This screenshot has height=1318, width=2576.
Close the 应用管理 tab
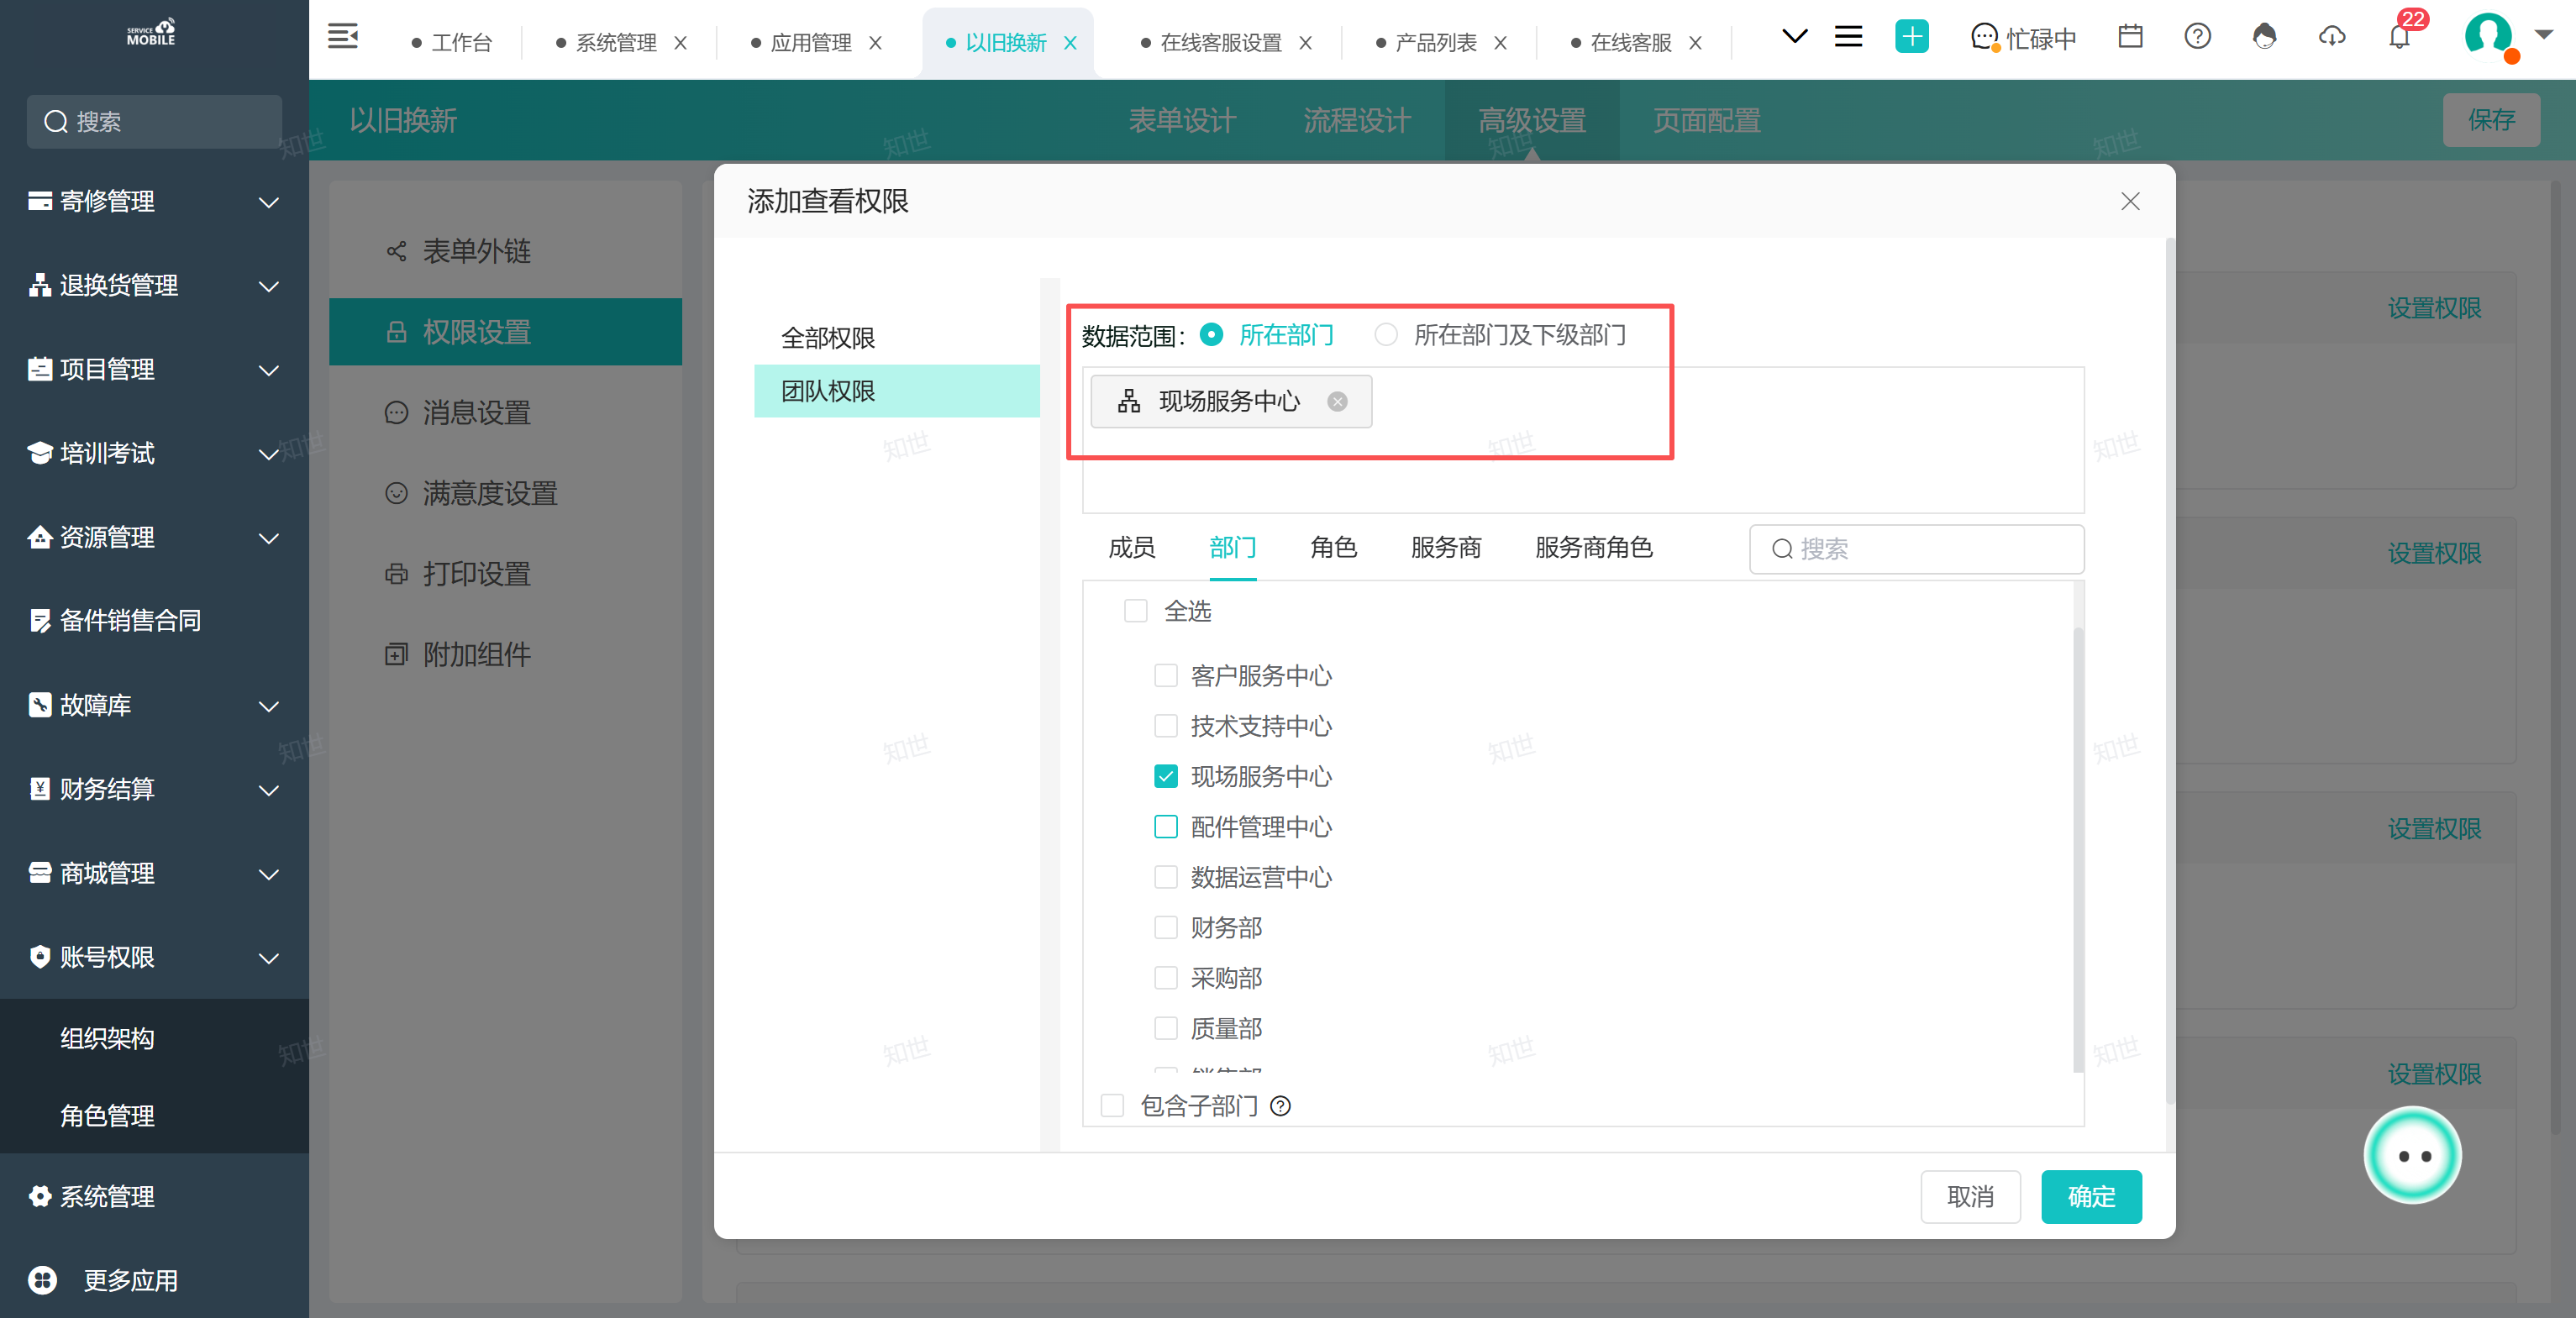tap(875, 43)
